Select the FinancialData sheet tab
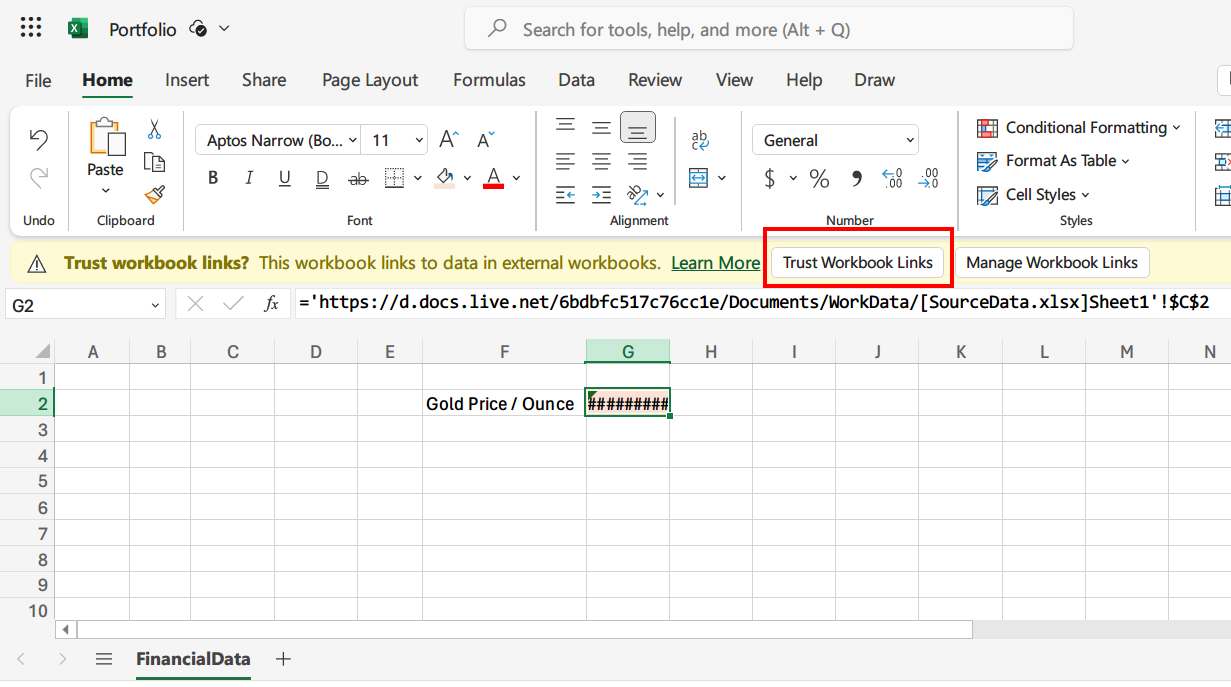This screenshot has width=1231, height=687. (193, 659)
